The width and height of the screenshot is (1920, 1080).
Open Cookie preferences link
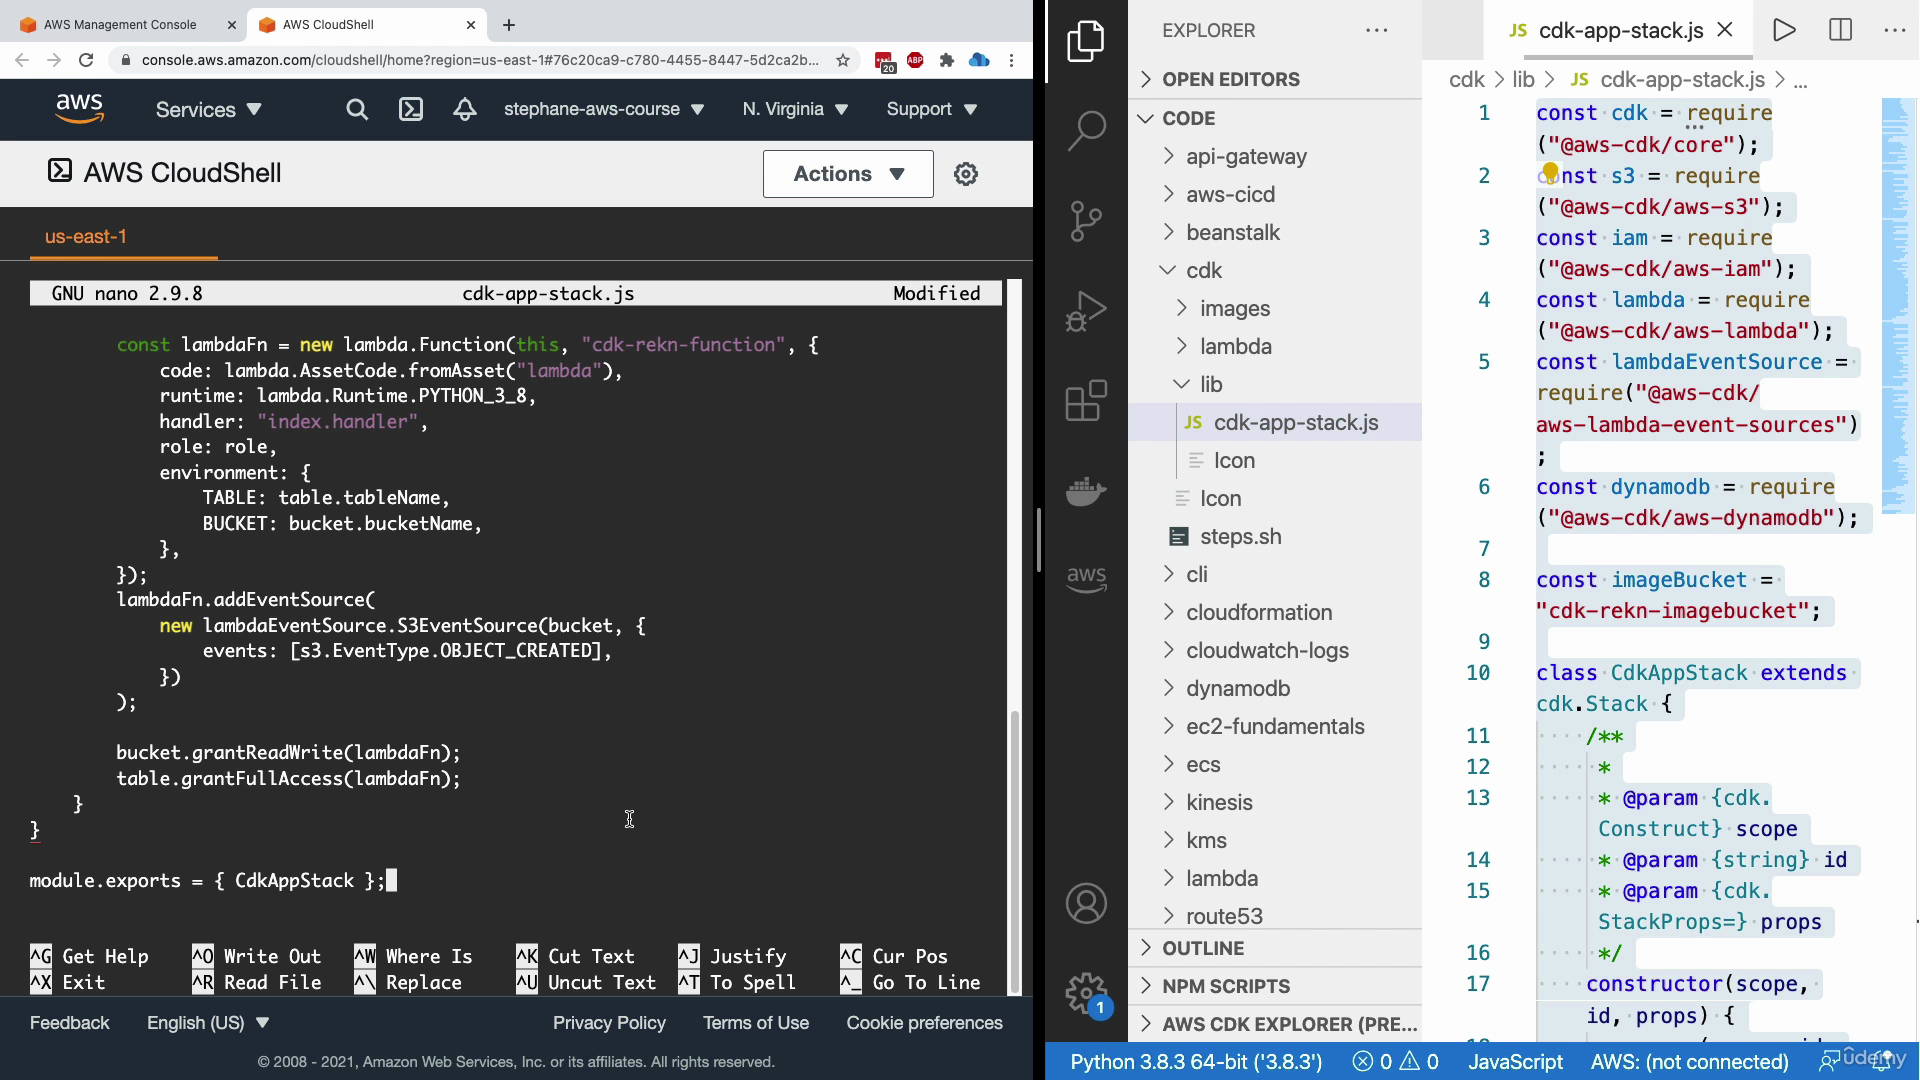[x=924, y=1023]
